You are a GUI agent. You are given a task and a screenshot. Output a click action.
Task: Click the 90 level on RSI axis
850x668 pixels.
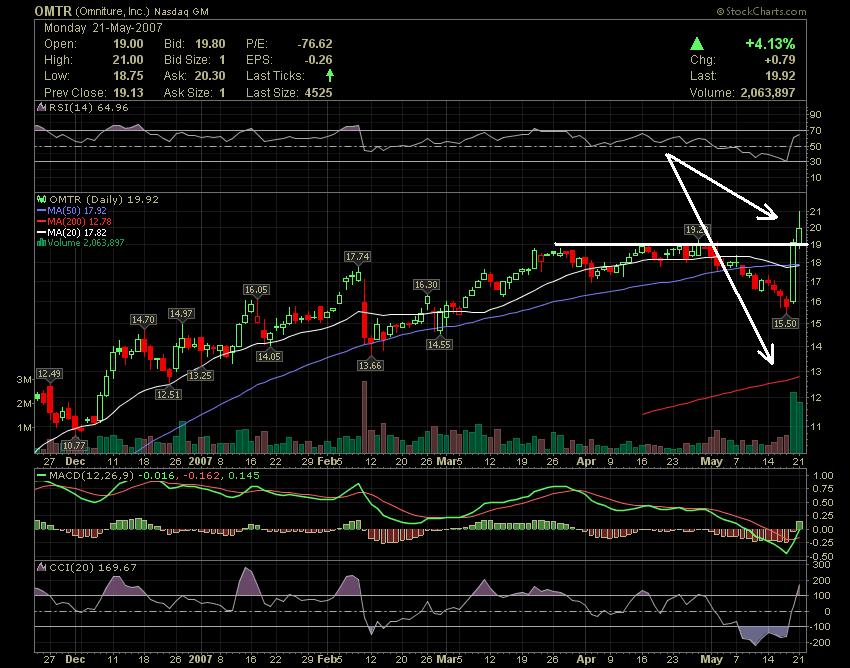(815, 115)
